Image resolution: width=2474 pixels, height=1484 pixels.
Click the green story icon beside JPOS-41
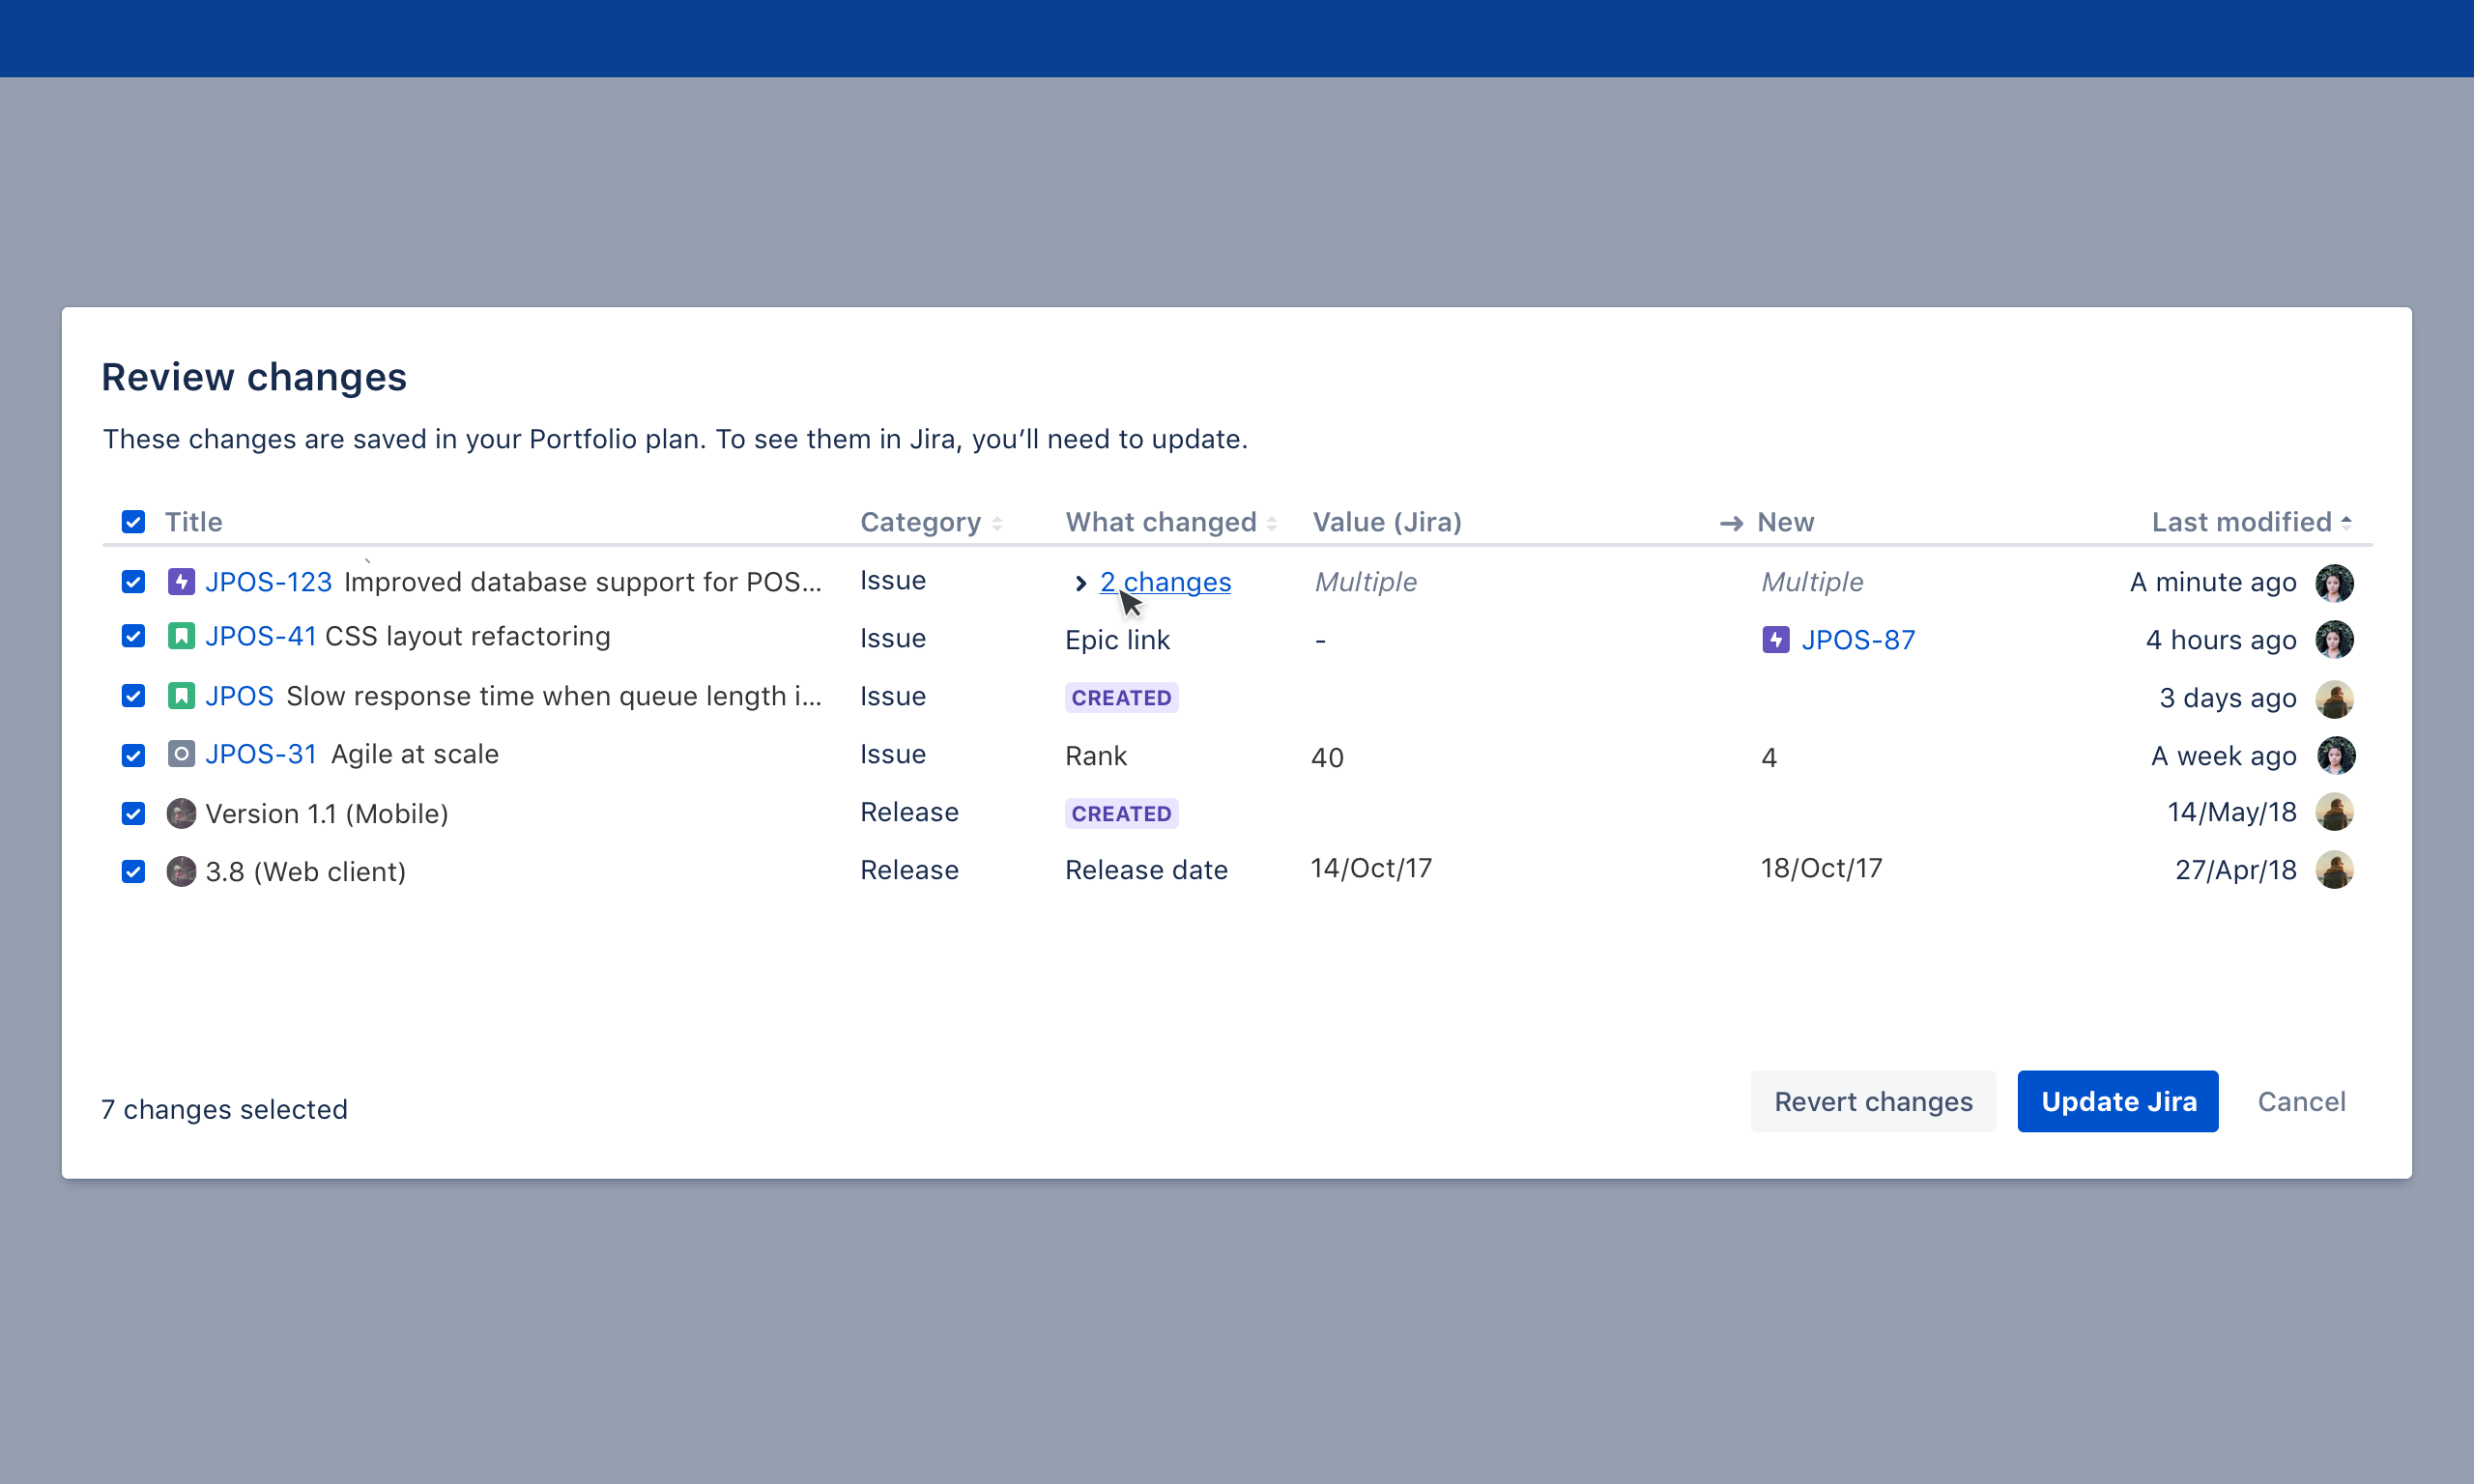181,636
